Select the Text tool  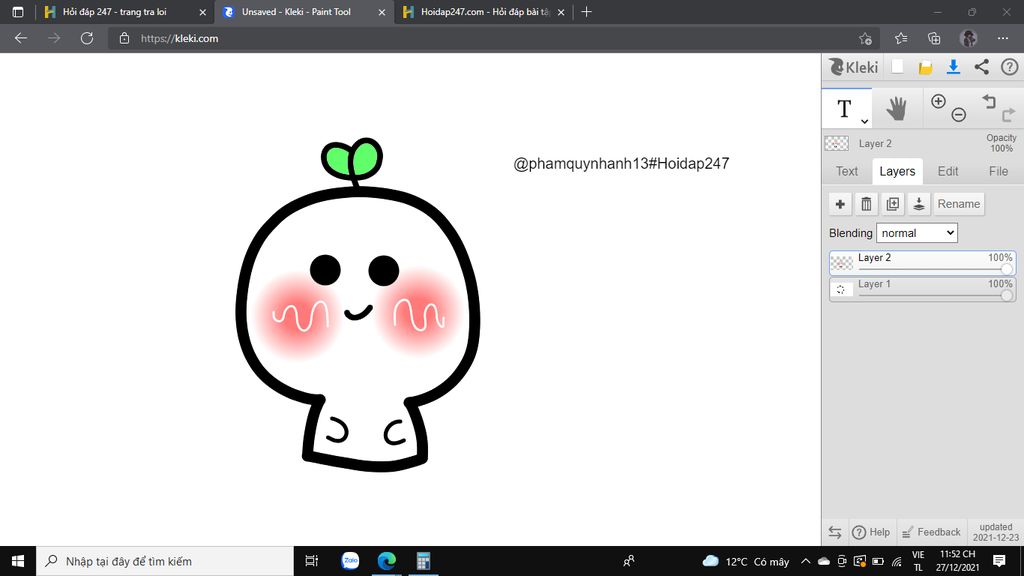coord(844,108)
